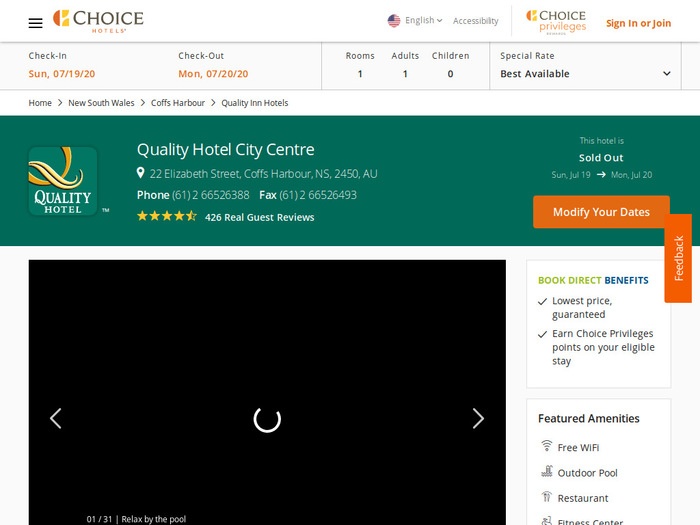Click Sign In or Join
Screen dimensions: 700x525
(x=638, y=23)
